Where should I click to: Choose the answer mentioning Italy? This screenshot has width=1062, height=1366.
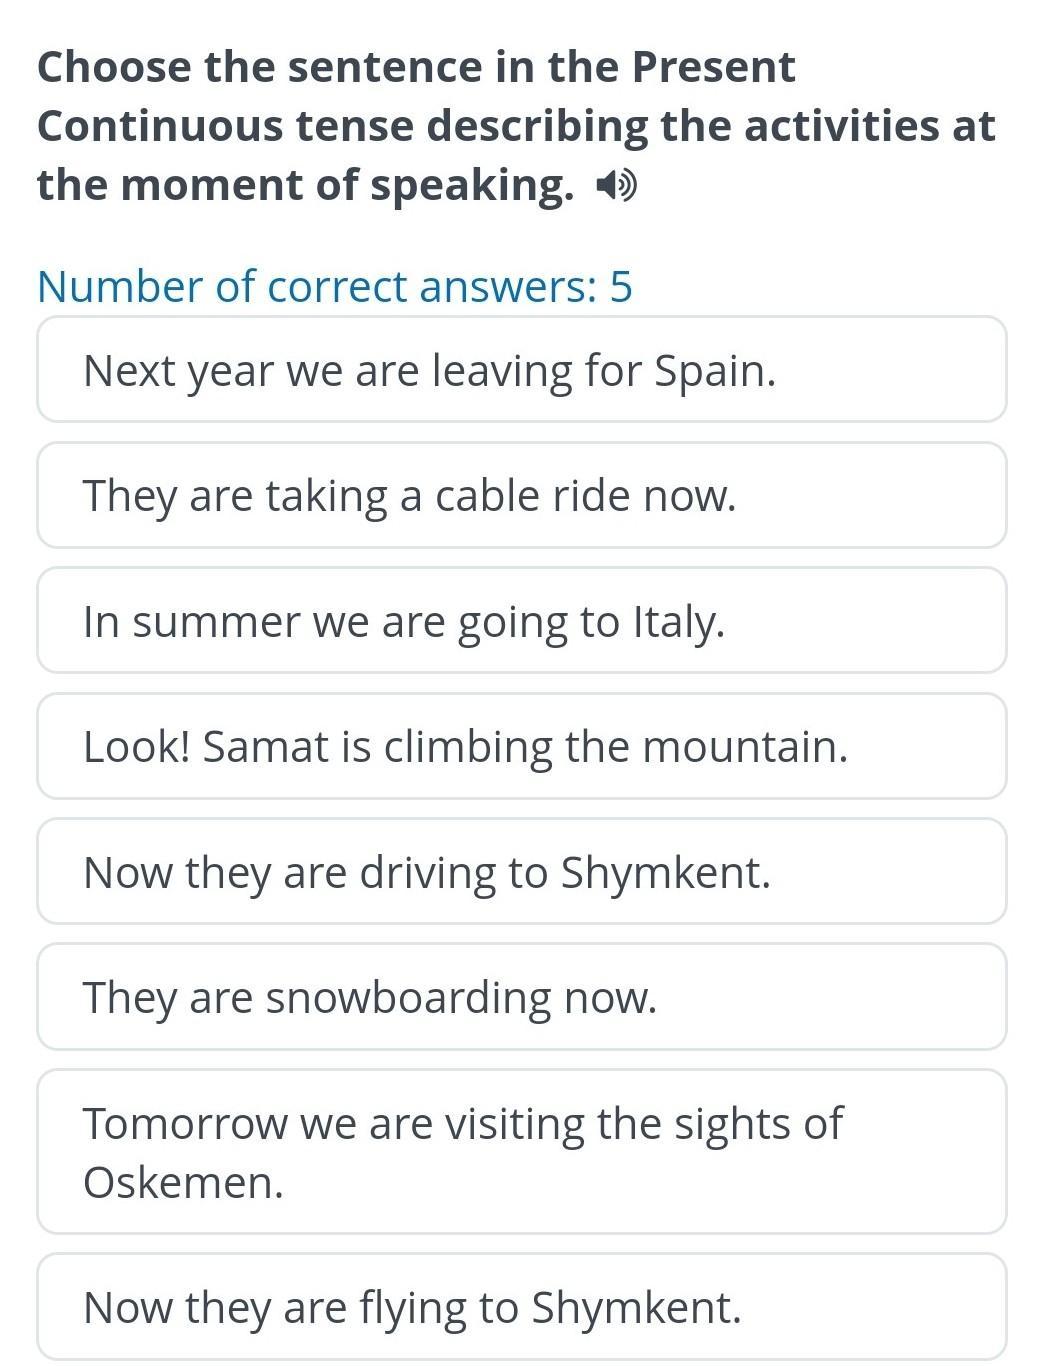click(522, 620)
